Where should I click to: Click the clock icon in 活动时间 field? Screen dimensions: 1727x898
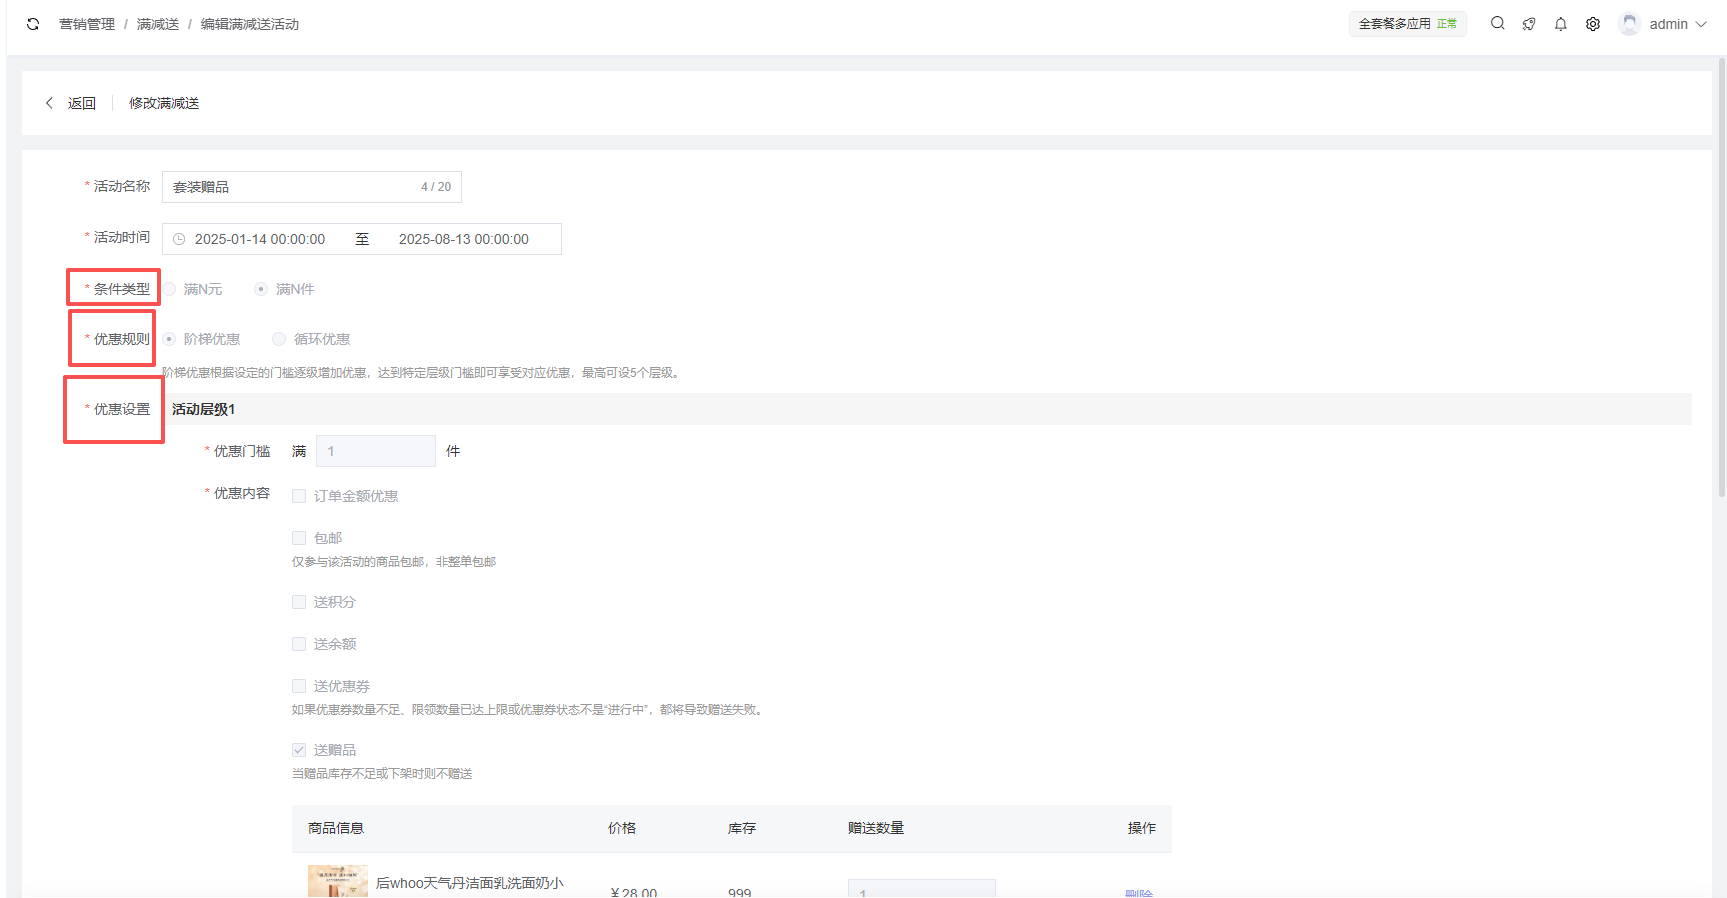point(179,239)
